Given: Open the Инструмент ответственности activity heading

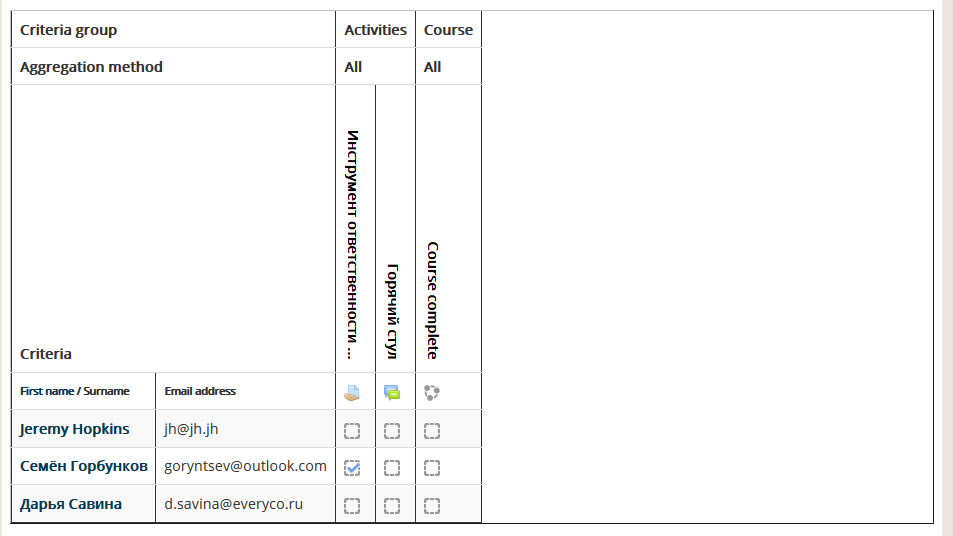Looking at the screenshot, I should click(x=352, y=244).
